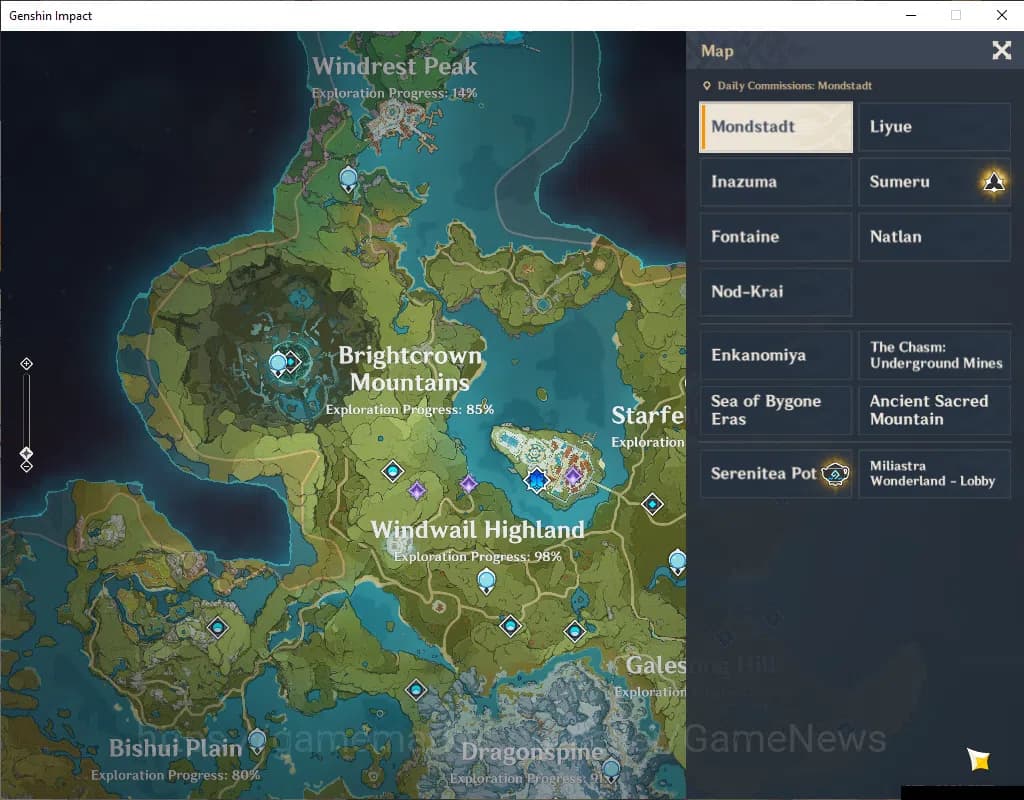Select the Statue of the Seven under Windwail Highland label
Viewport: 1024px width, 800px height.
pyautogui.click(x=486, y=581)
